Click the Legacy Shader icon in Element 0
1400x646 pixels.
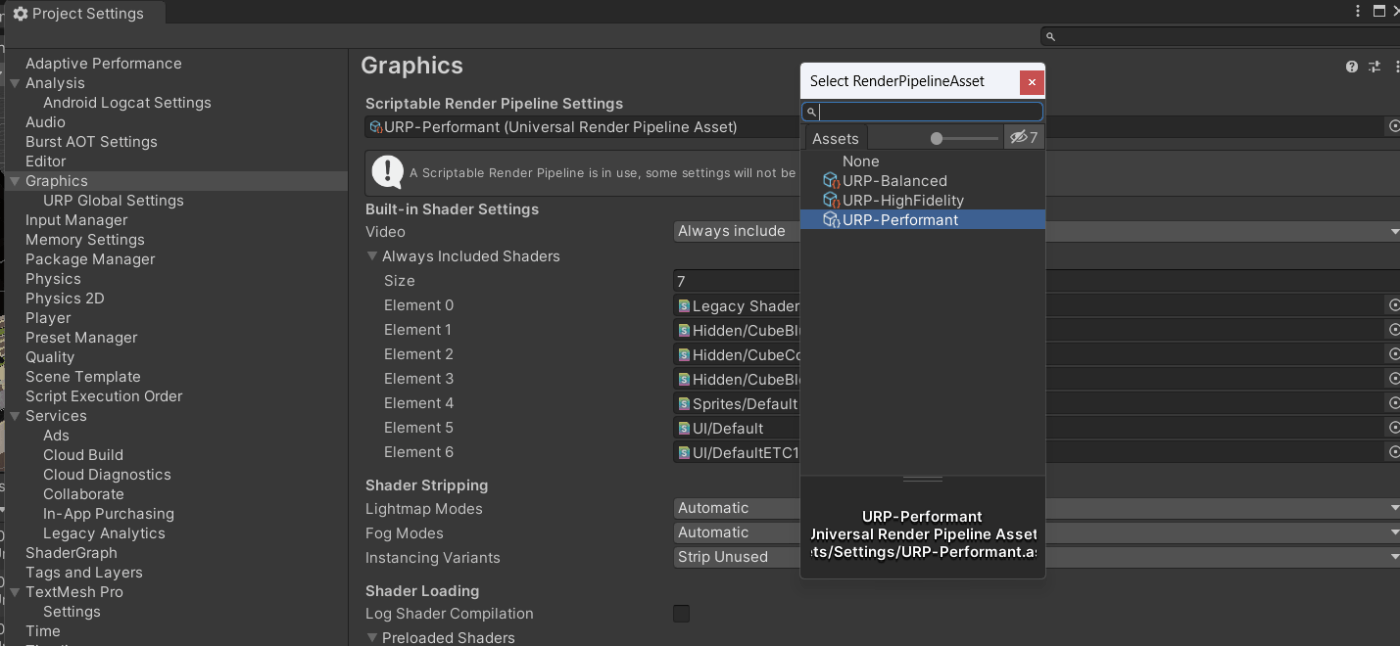click(x=684, y=306)
